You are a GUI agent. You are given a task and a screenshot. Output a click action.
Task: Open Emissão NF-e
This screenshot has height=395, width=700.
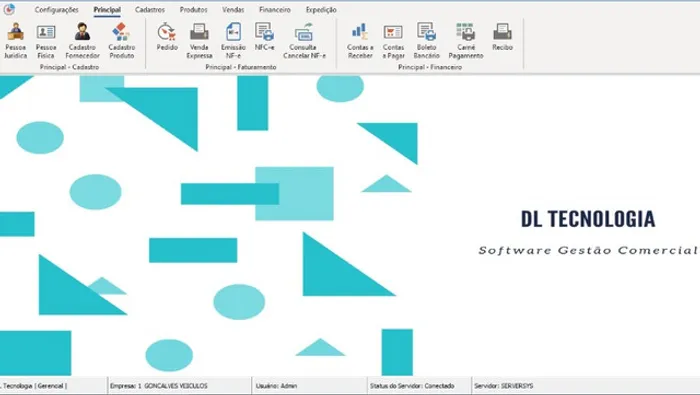tap(233, 41)
